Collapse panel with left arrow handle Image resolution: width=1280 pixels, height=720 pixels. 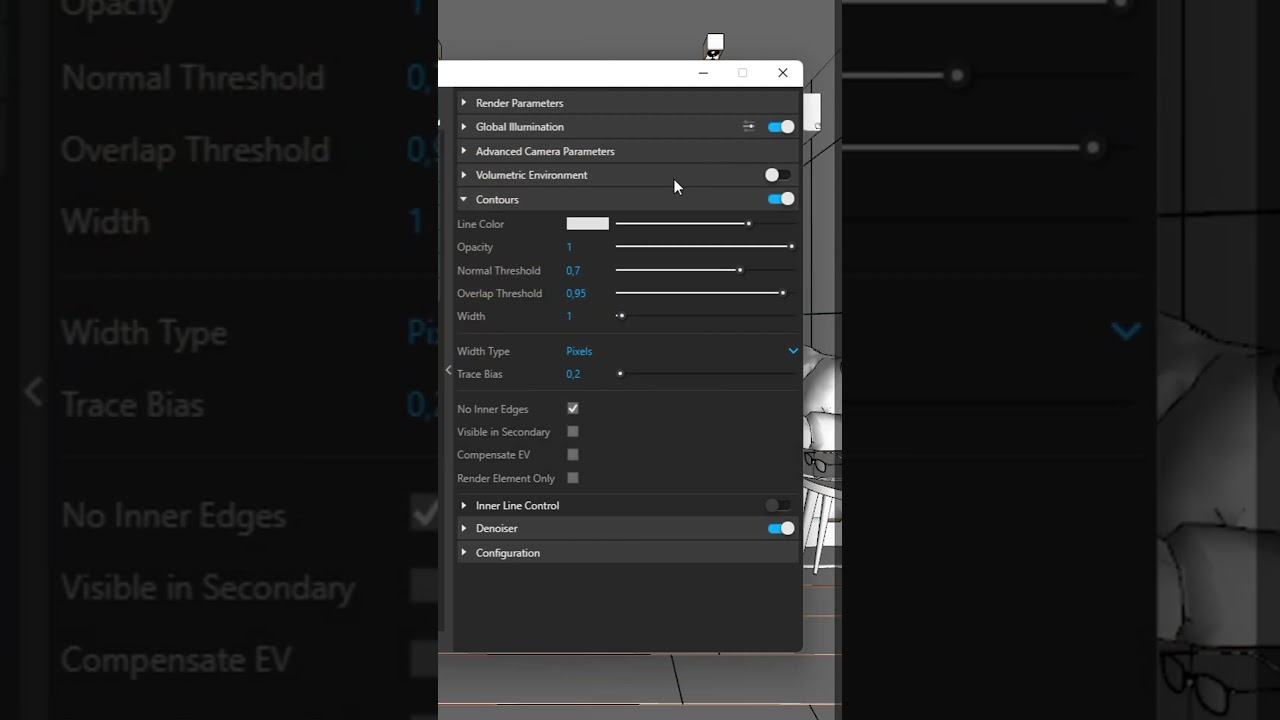(x=448, y=370)
